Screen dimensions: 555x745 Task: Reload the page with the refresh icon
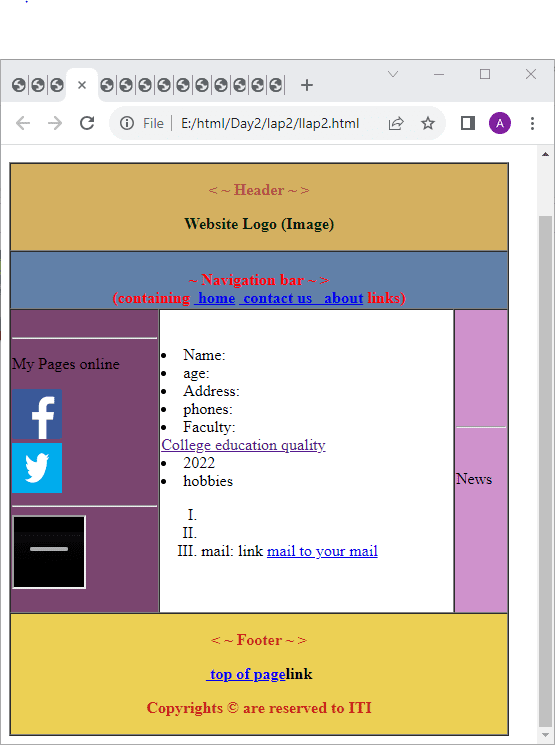click(87, 123)
